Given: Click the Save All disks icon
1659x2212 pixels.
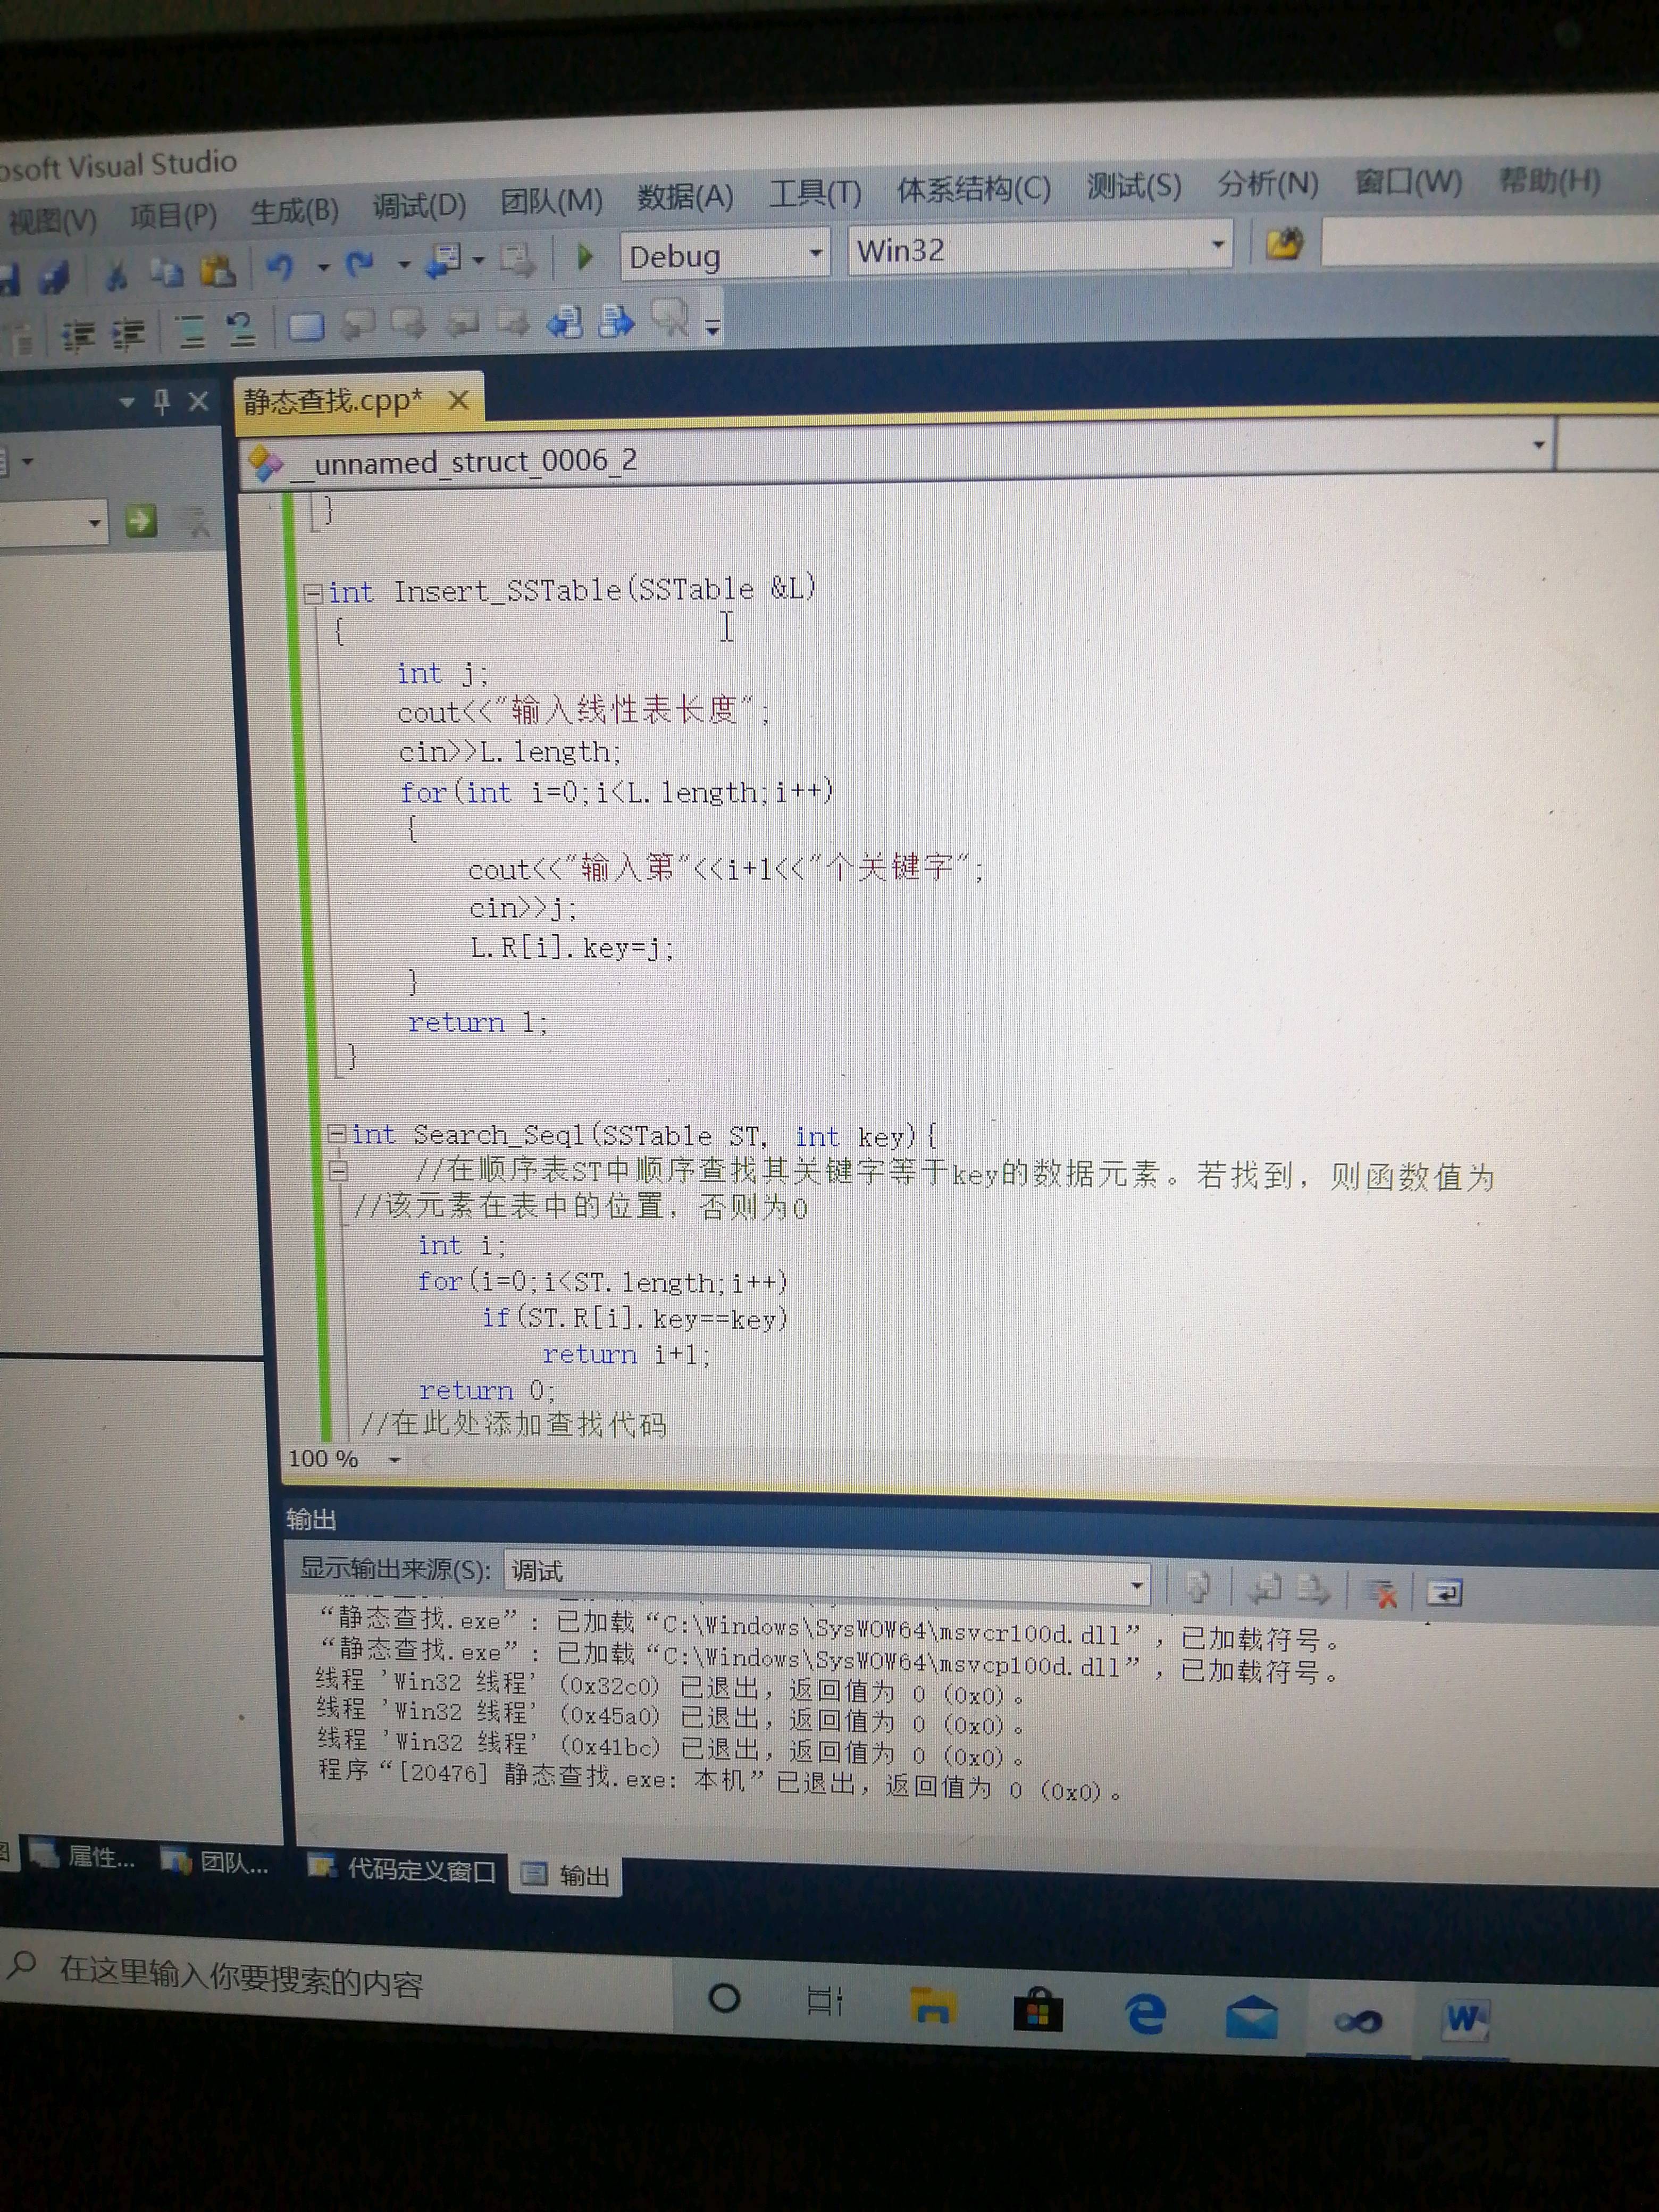Looking at the screenshot, I should point(54,277).
